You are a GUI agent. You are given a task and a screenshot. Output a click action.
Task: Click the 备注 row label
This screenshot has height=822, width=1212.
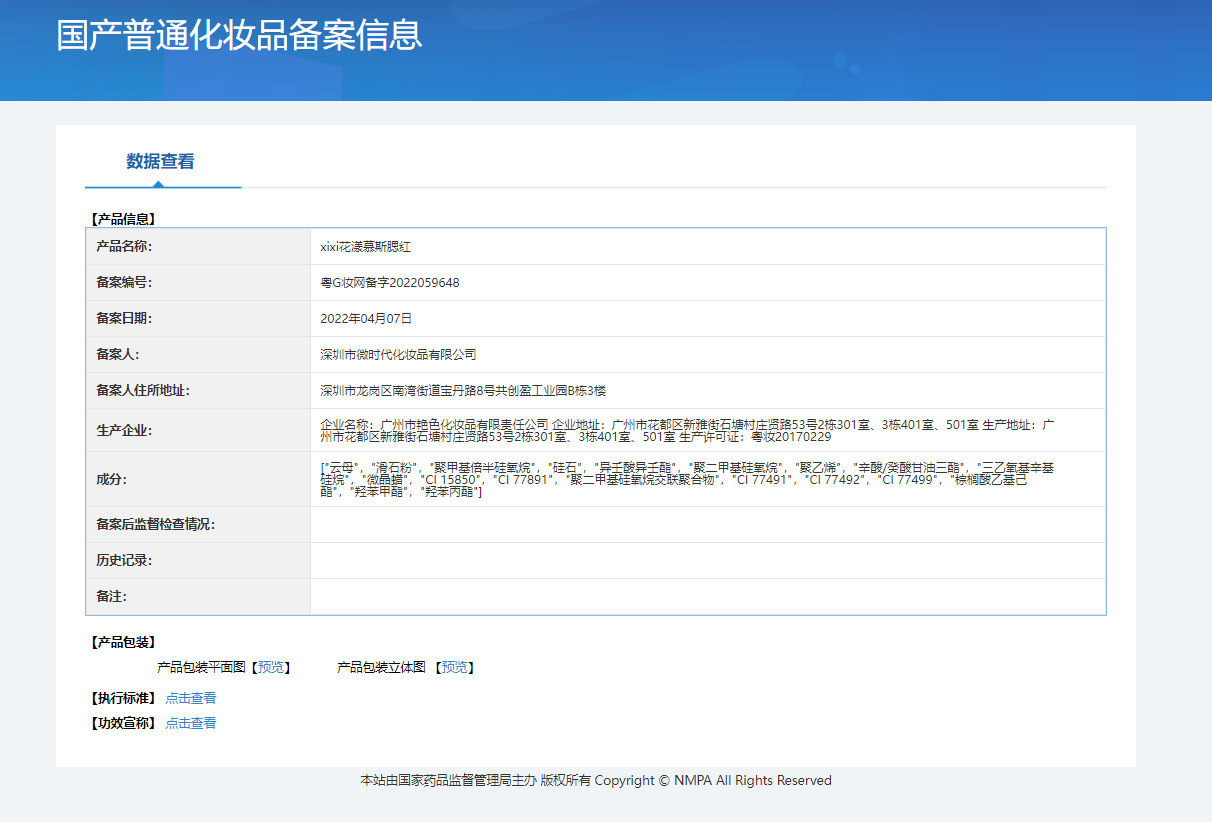point(112,596)
